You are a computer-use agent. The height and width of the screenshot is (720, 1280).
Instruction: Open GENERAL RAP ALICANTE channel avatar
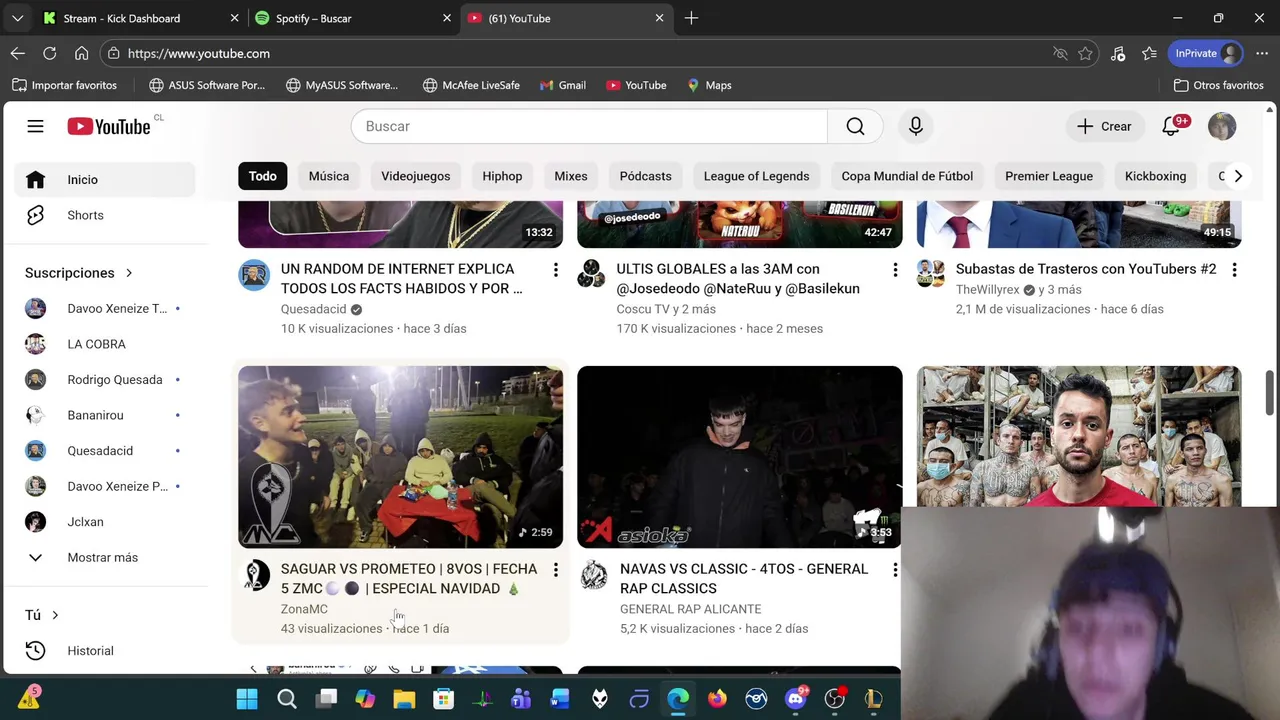tap(593, 575)
